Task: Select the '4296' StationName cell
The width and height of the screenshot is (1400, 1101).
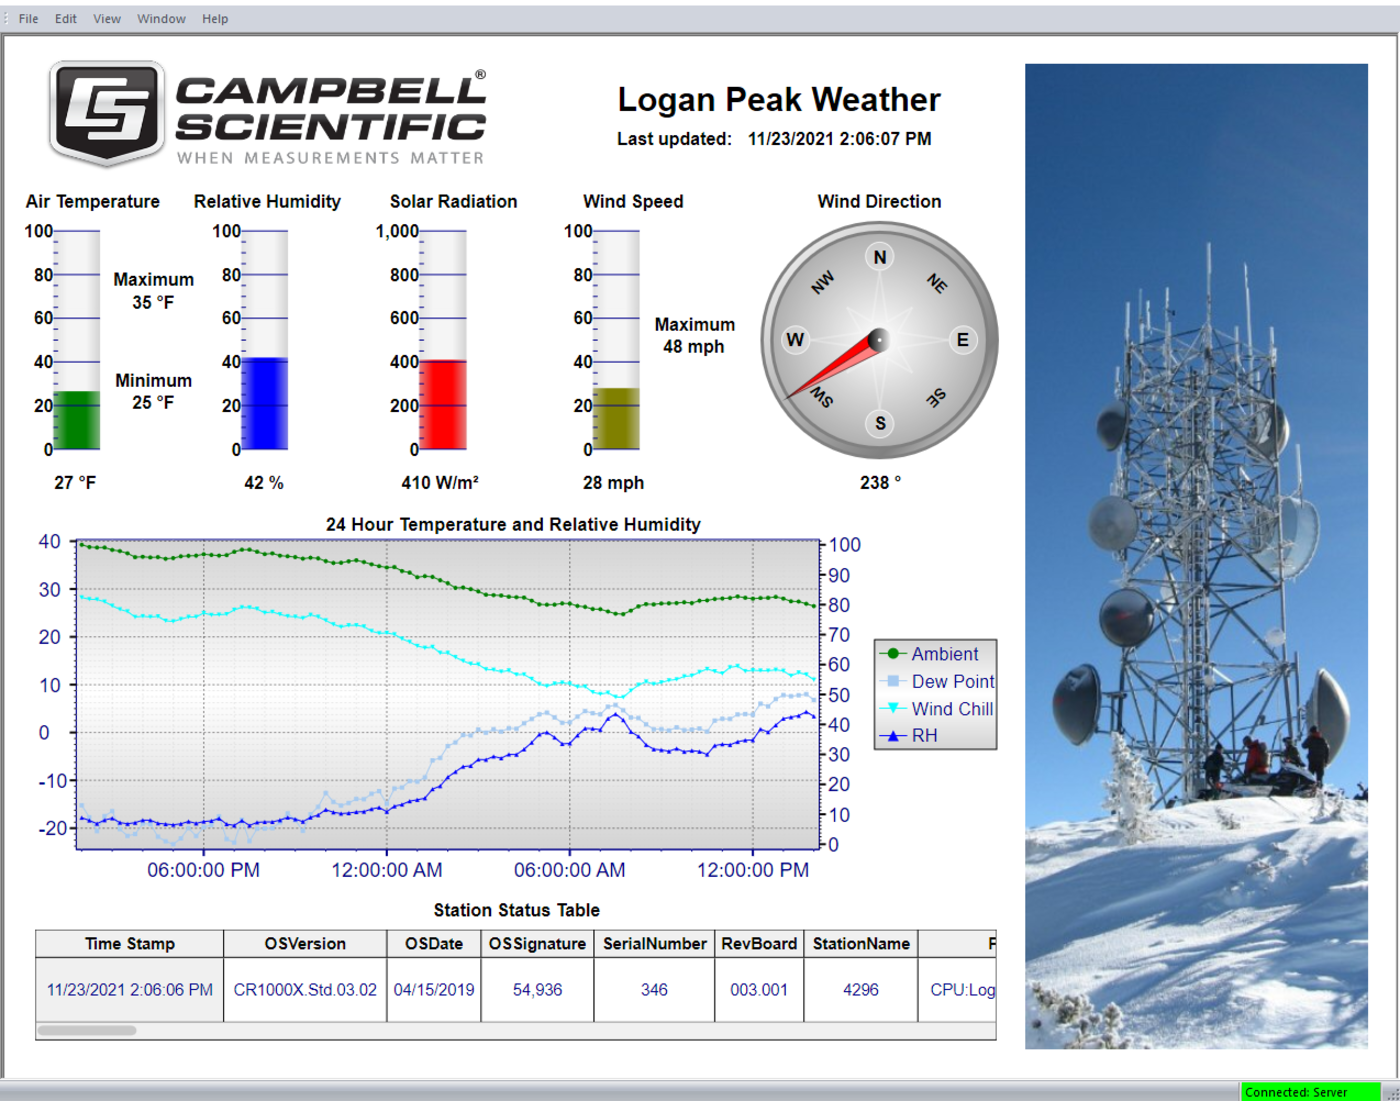Action: [x=861, y=990]
